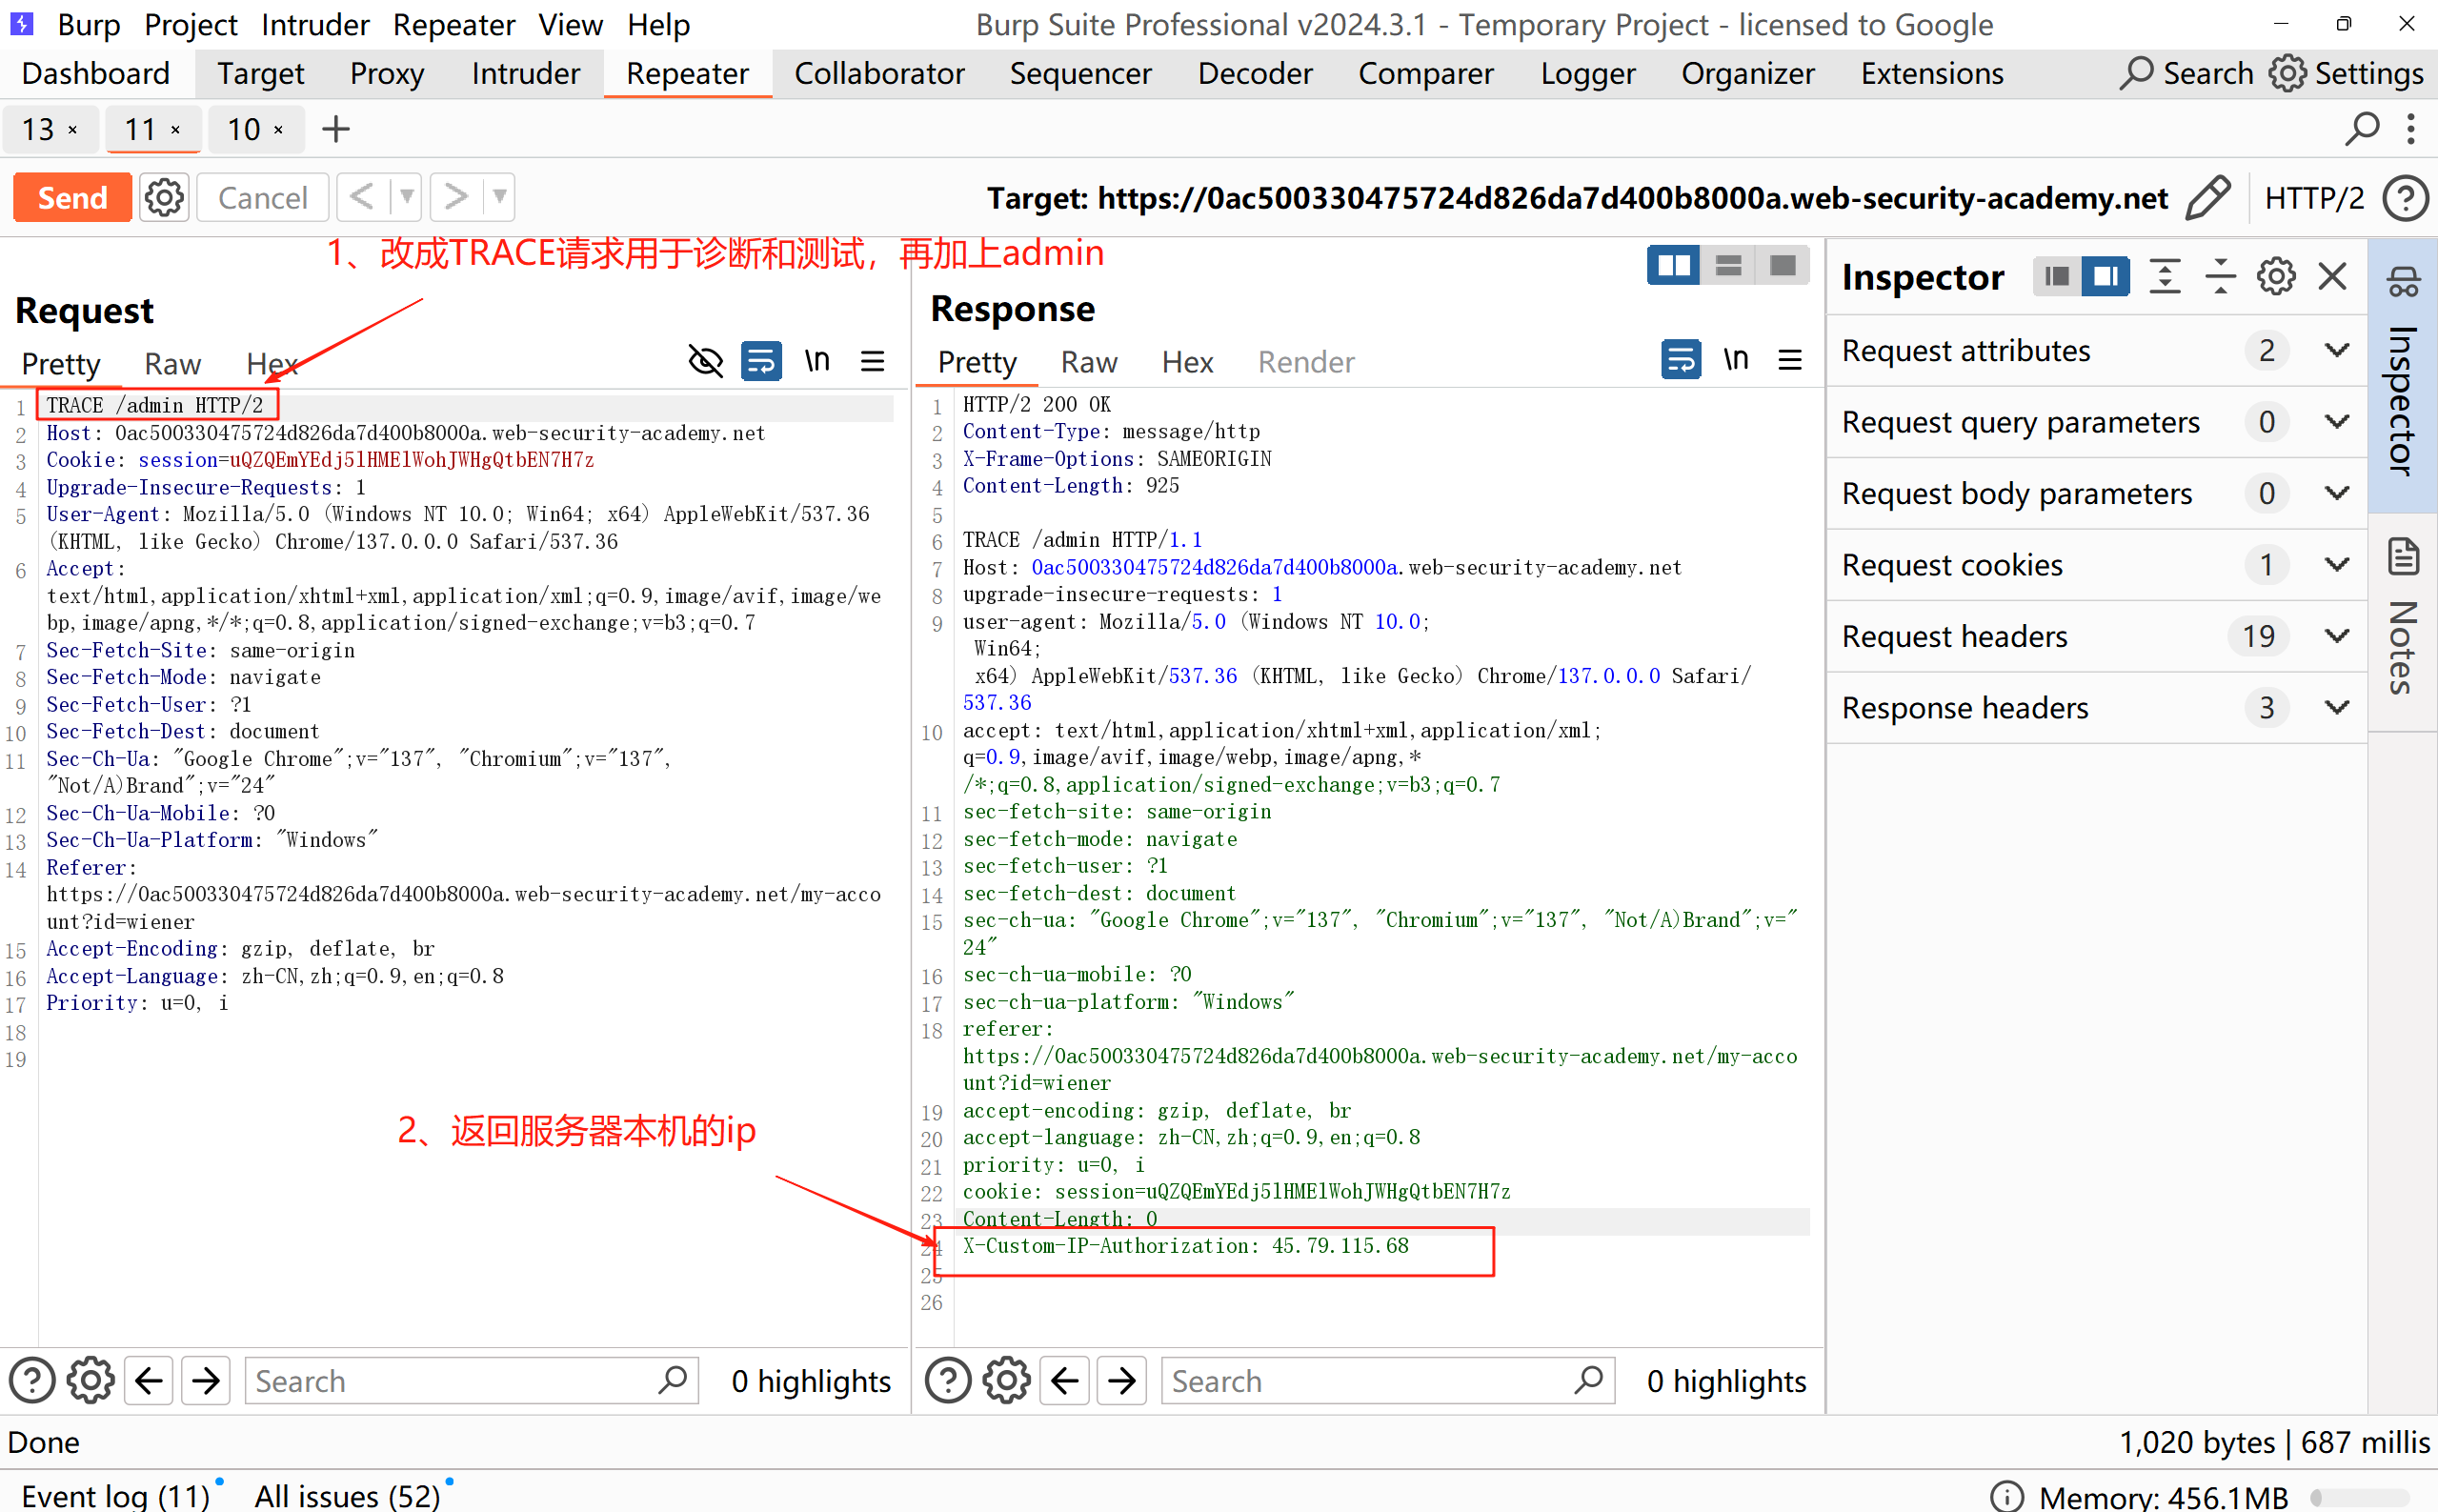Show newline characters in Response panel
Viewport: 2438px width, 1512px height.
pyautogui.click(x=1735, y=359)
